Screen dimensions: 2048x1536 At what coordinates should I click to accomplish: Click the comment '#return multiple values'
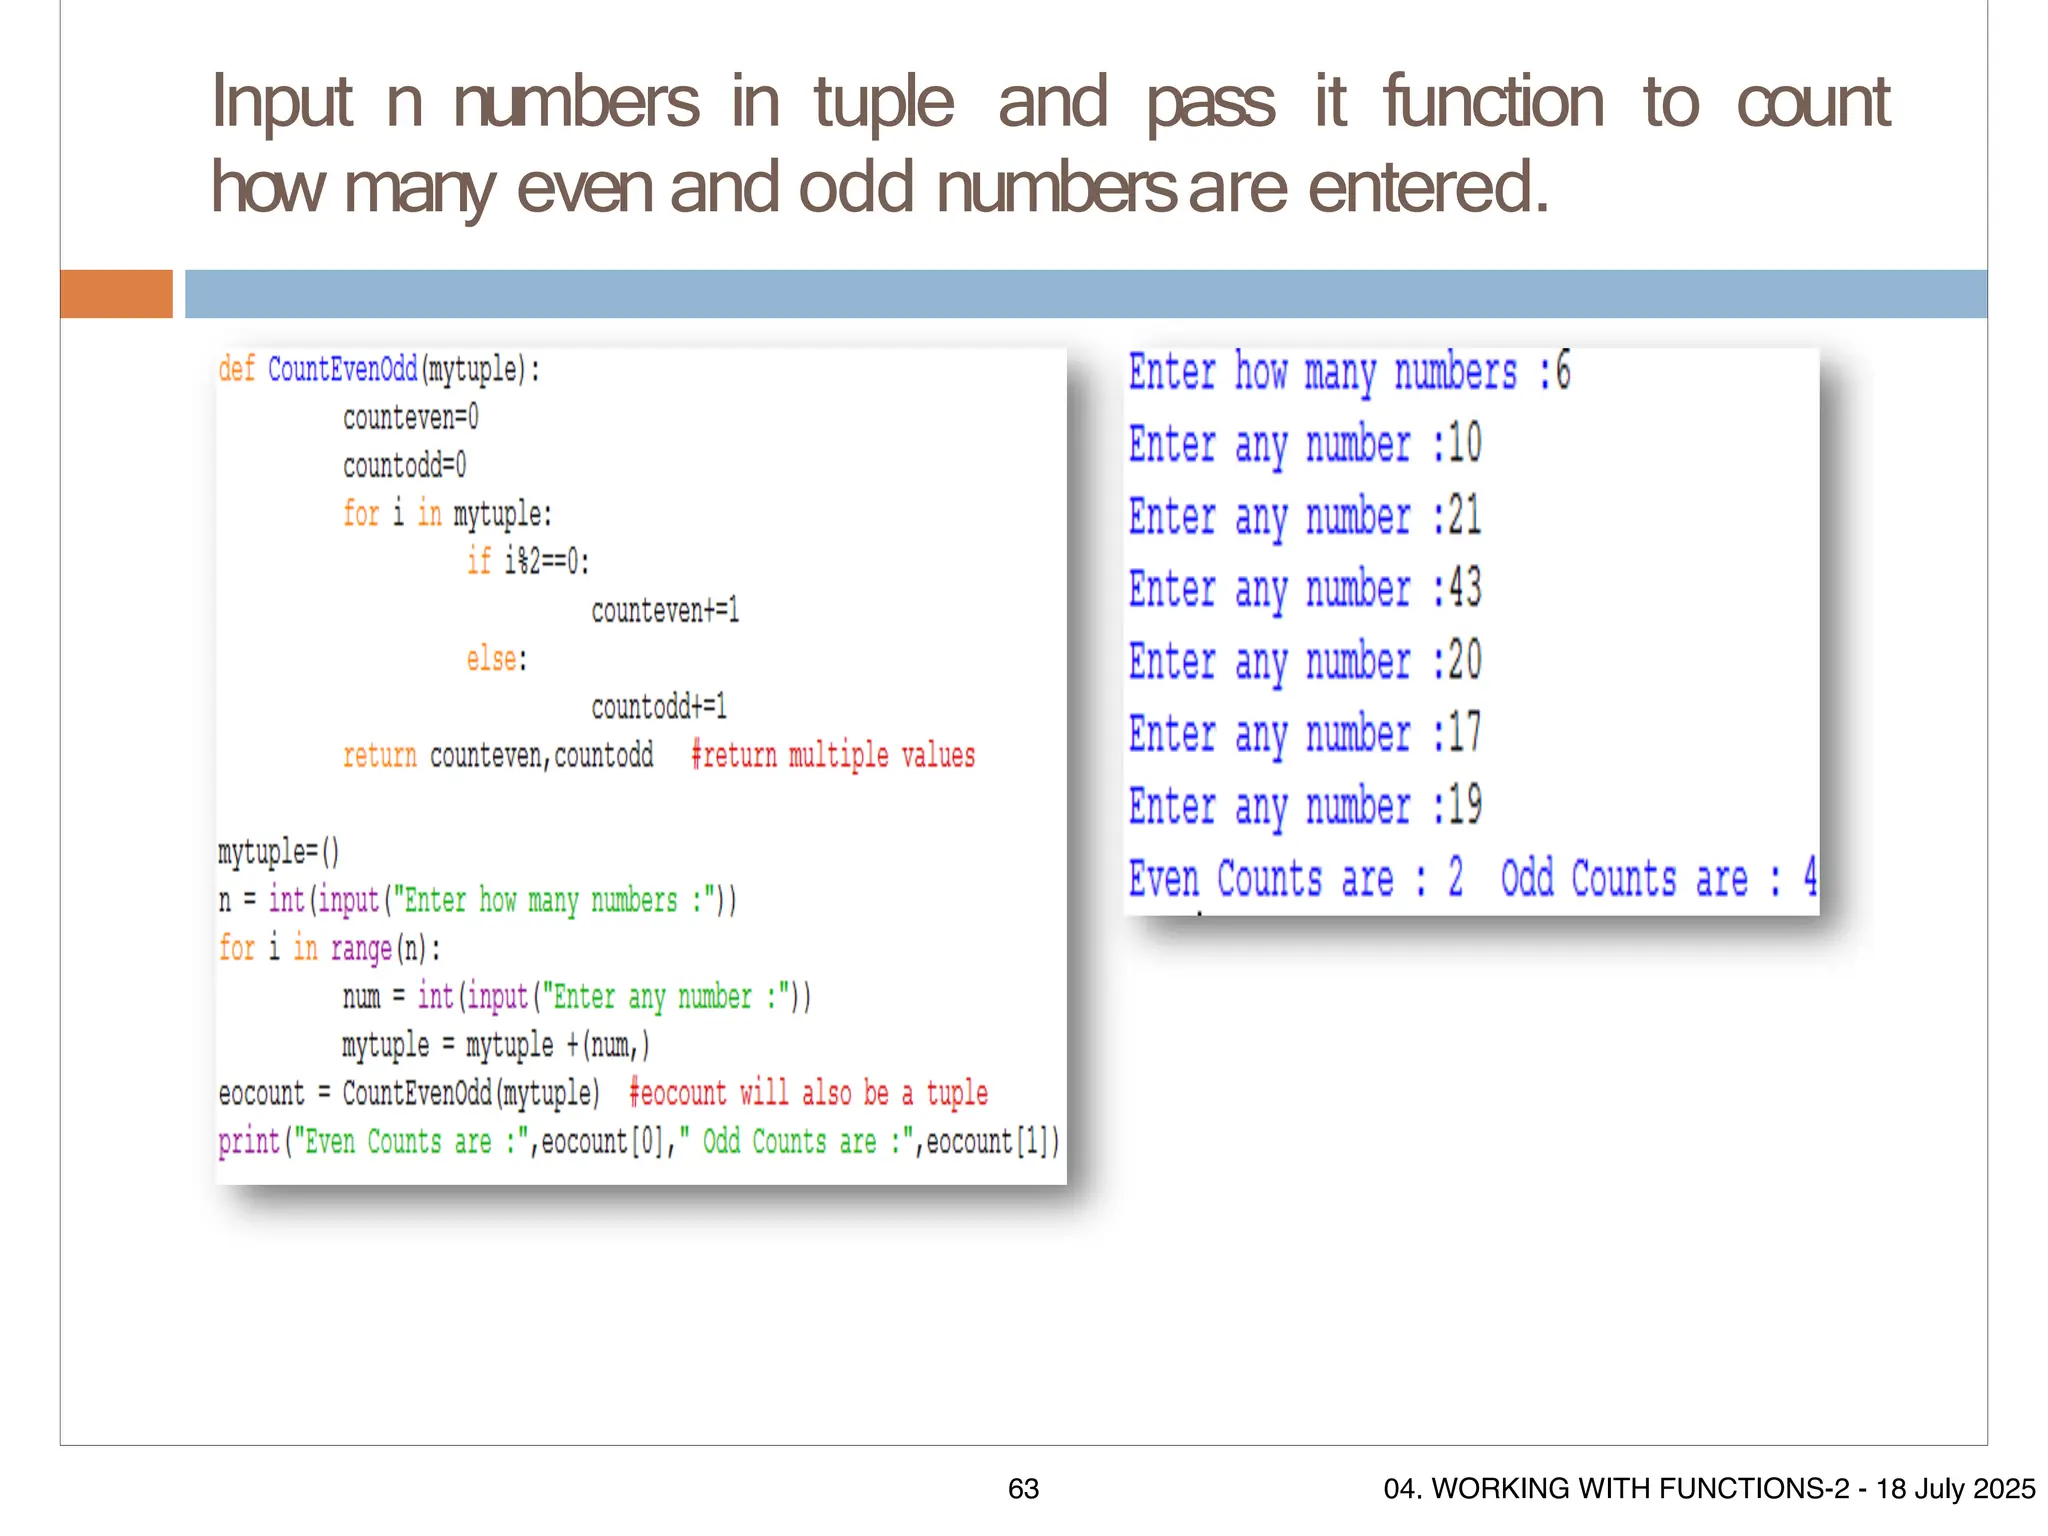point(833,755)
